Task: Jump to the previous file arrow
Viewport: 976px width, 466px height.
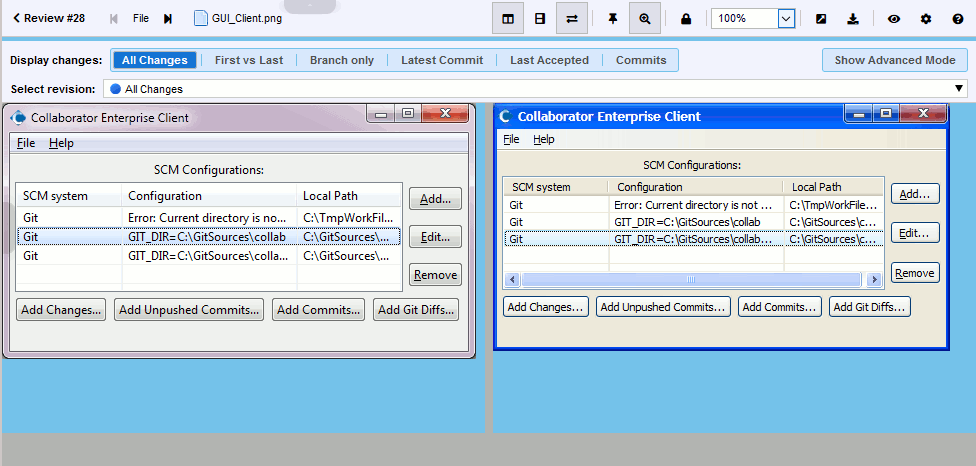Action: click(x=114, y=18)
